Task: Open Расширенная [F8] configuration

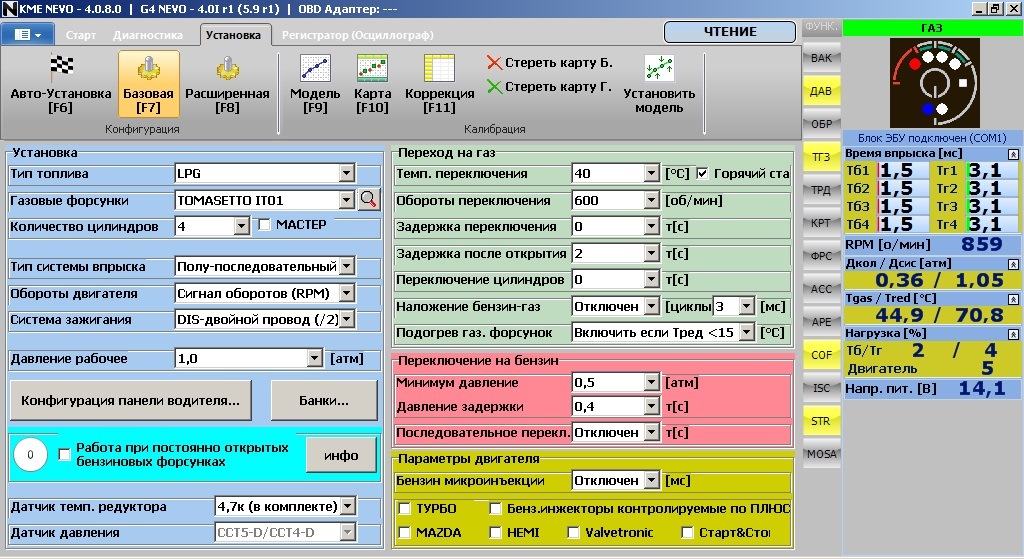Action: tap(227, 84)
